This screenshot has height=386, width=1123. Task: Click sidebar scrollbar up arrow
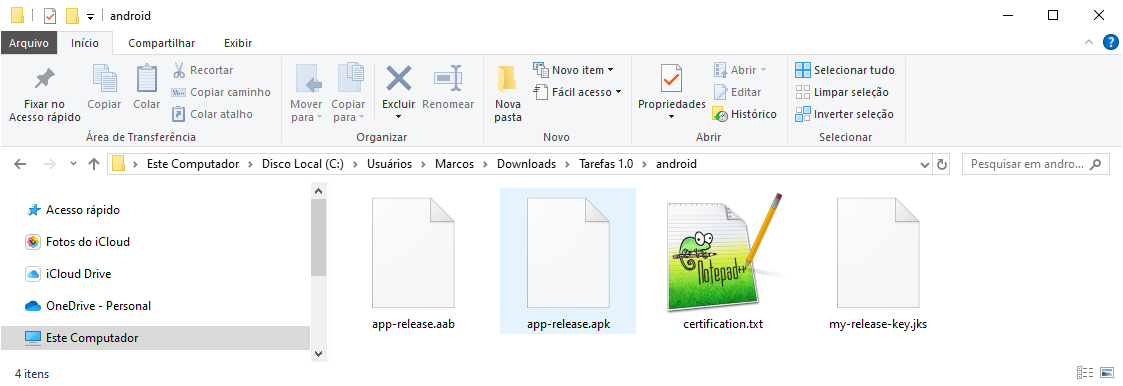point(319,190)
